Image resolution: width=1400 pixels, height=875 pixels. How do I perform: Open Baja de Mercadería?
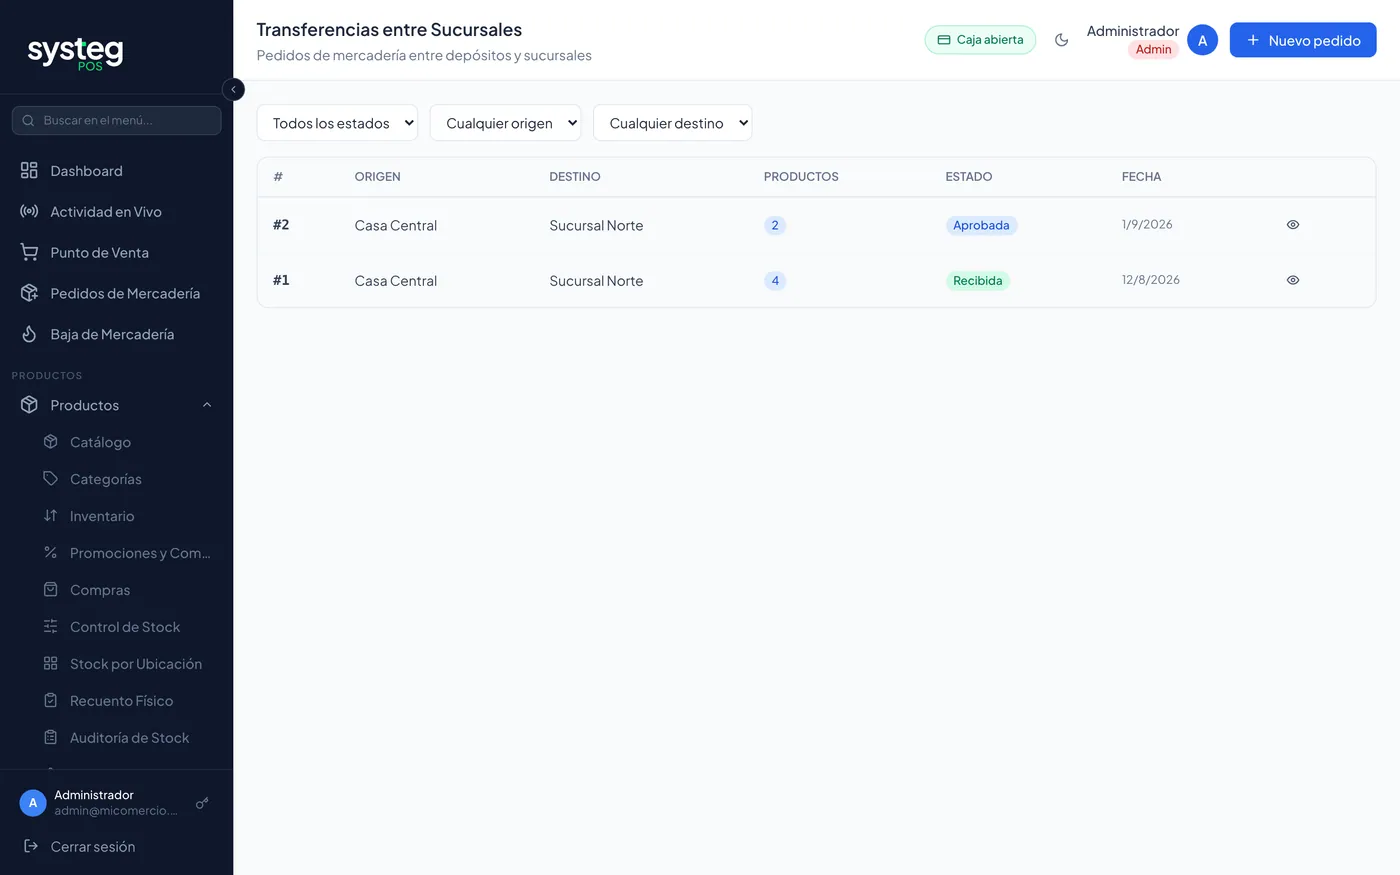(x=116, y=335)
